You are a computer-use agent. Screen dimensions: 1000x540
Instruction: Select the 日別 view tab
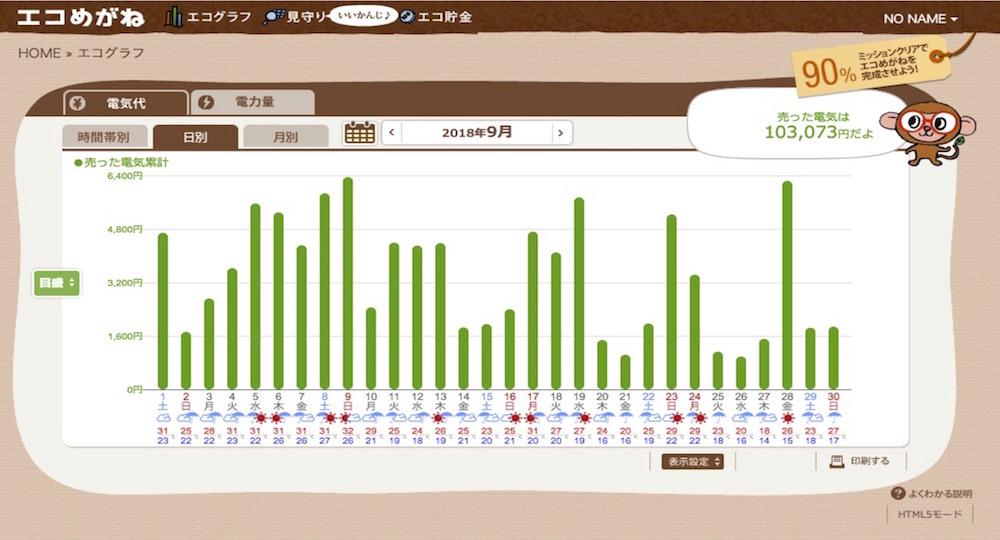pyautogui.click(x=196, y=136)
